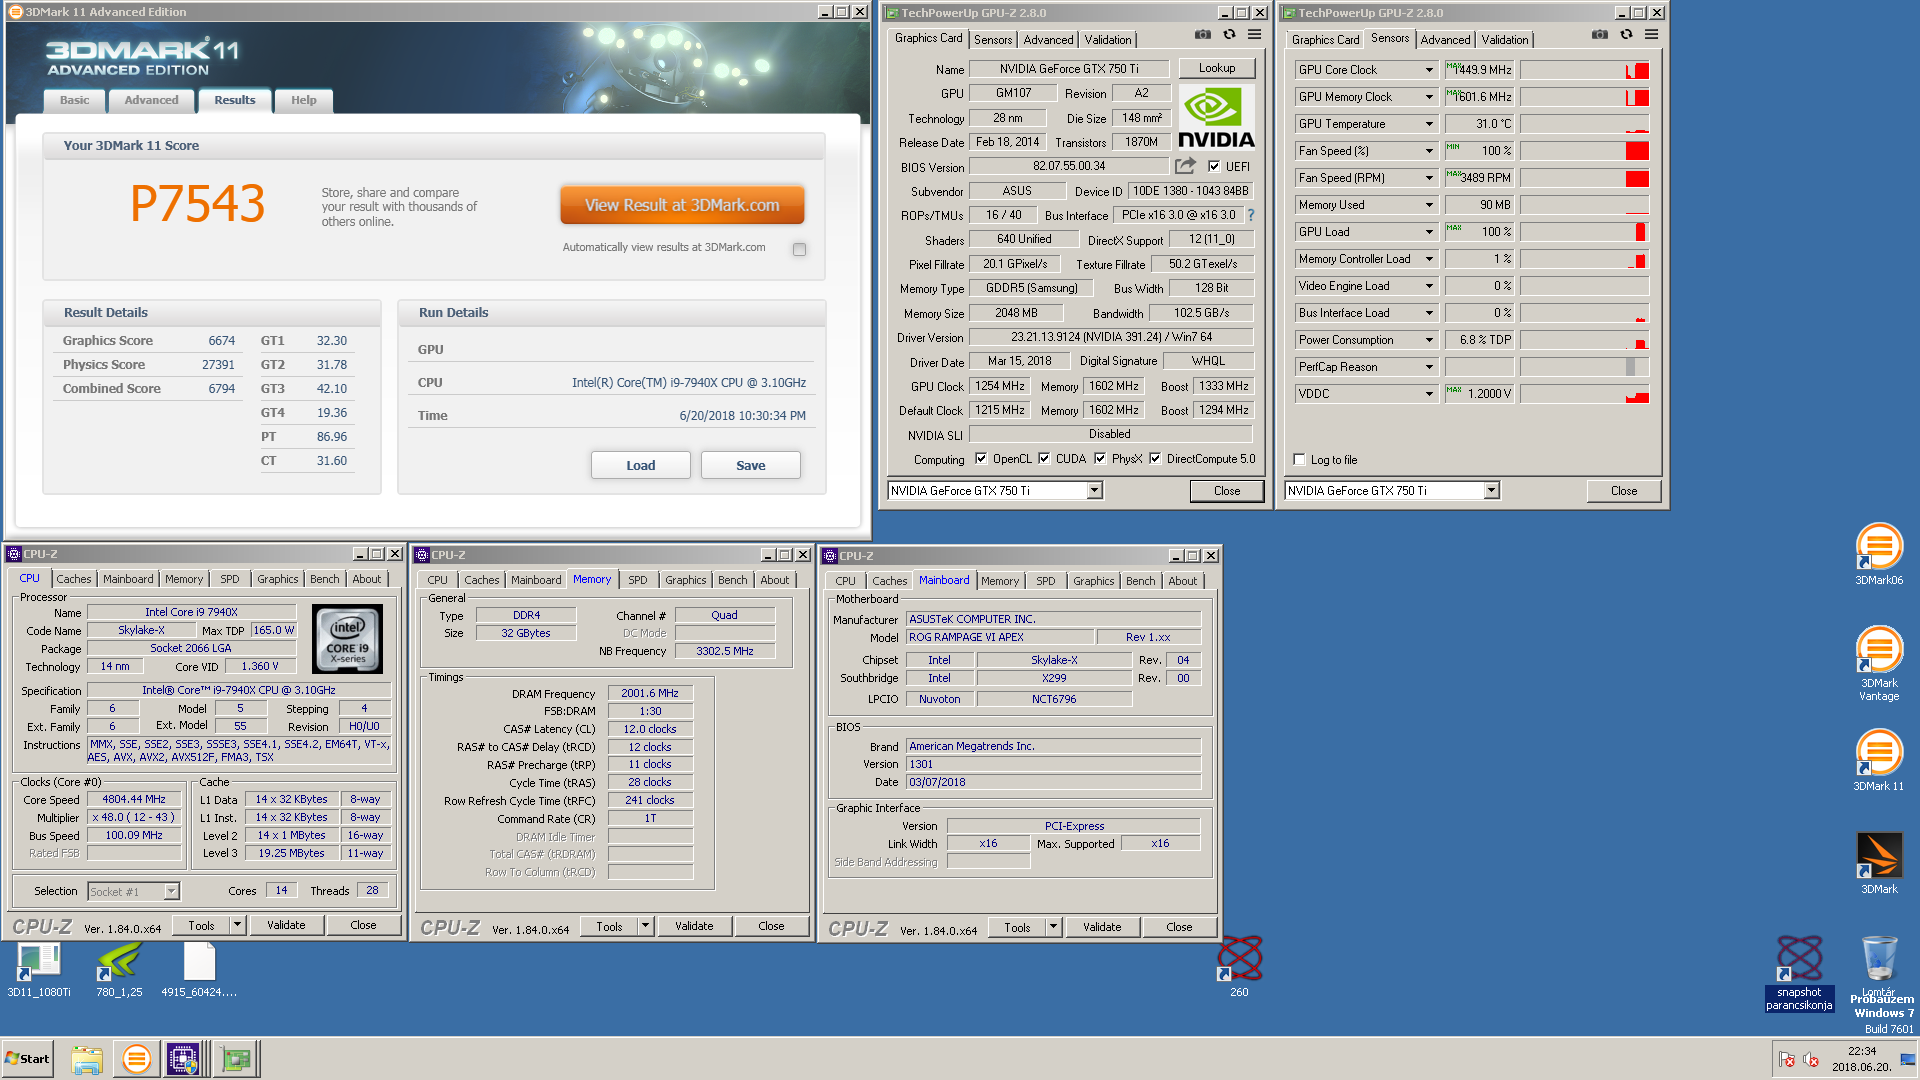The height and width of the screenshot is (1080, 1920).
Task: Expand the Fan Speed (RPM) sensor dropdown
Action: (1429, 178)
